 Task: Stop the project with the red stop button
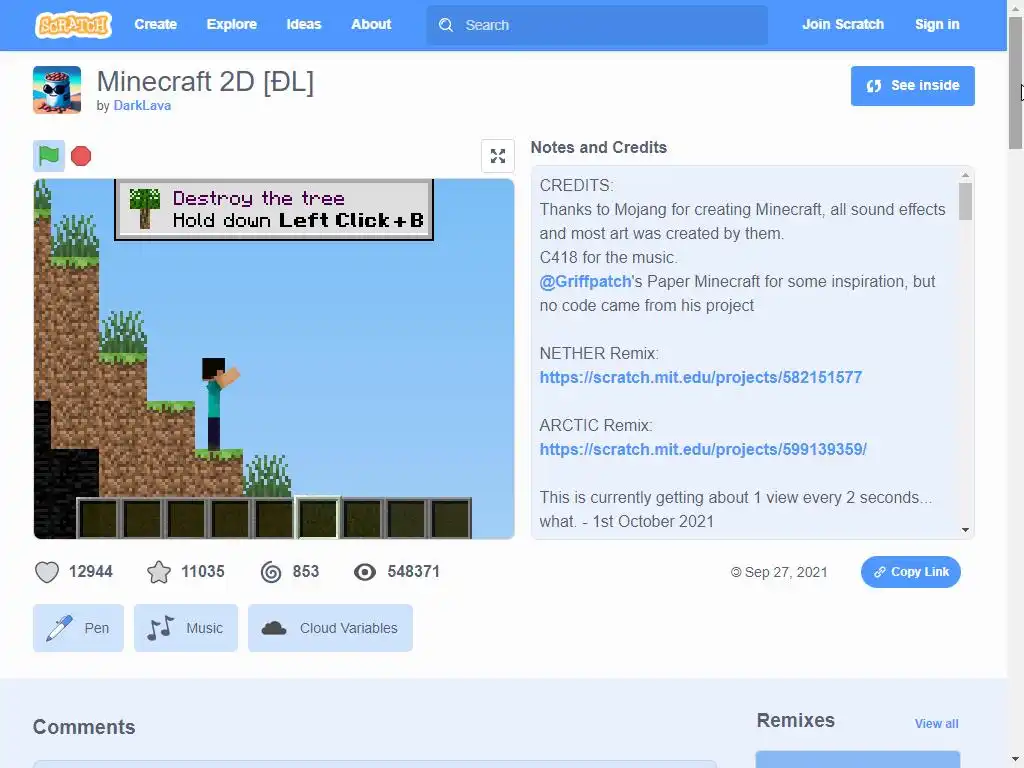coord(81,156)
